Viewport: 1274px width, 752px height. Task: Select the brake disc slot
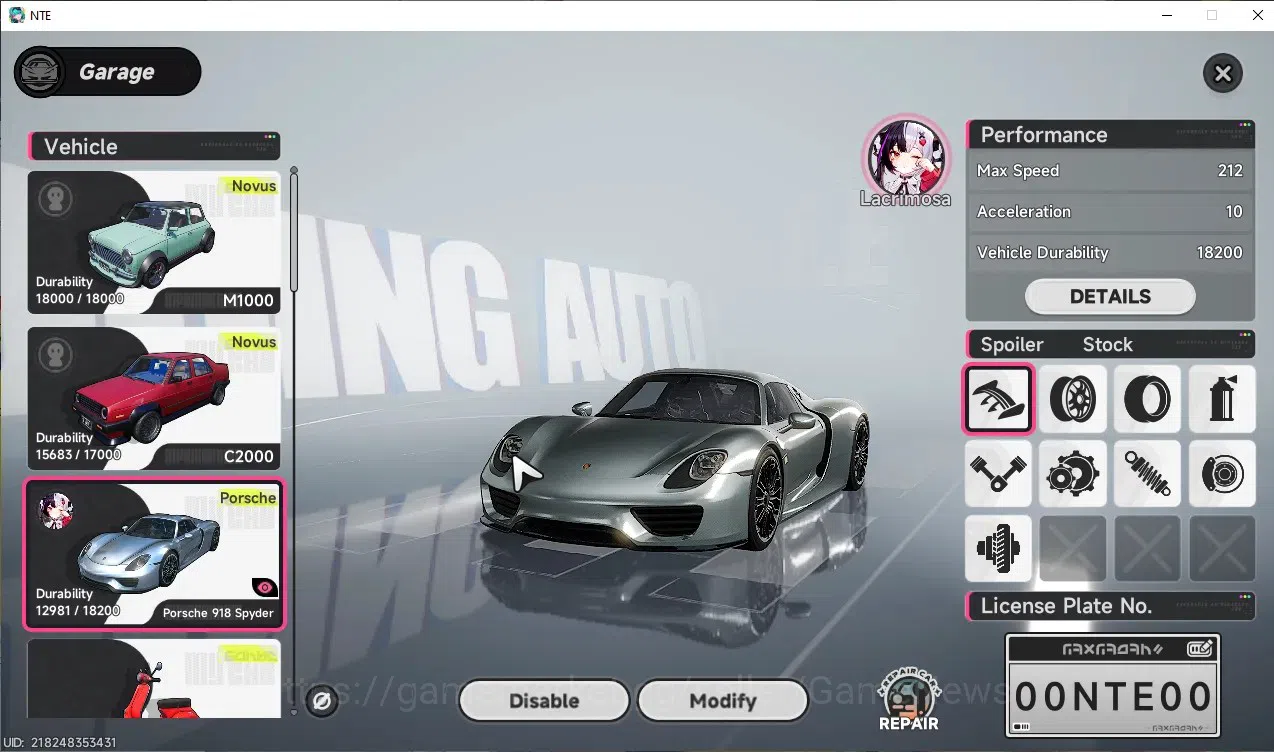coord(1222,473)
